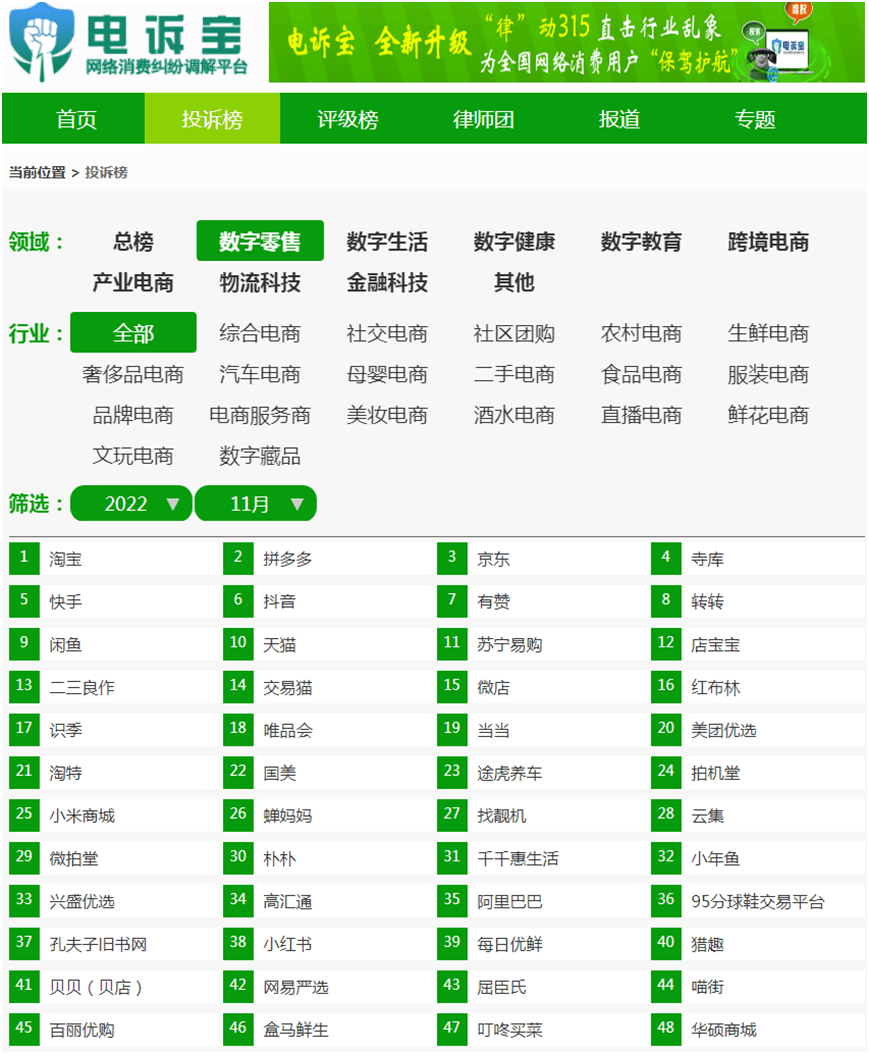Select the 物流科技 field filter

(x=260, y=282)
